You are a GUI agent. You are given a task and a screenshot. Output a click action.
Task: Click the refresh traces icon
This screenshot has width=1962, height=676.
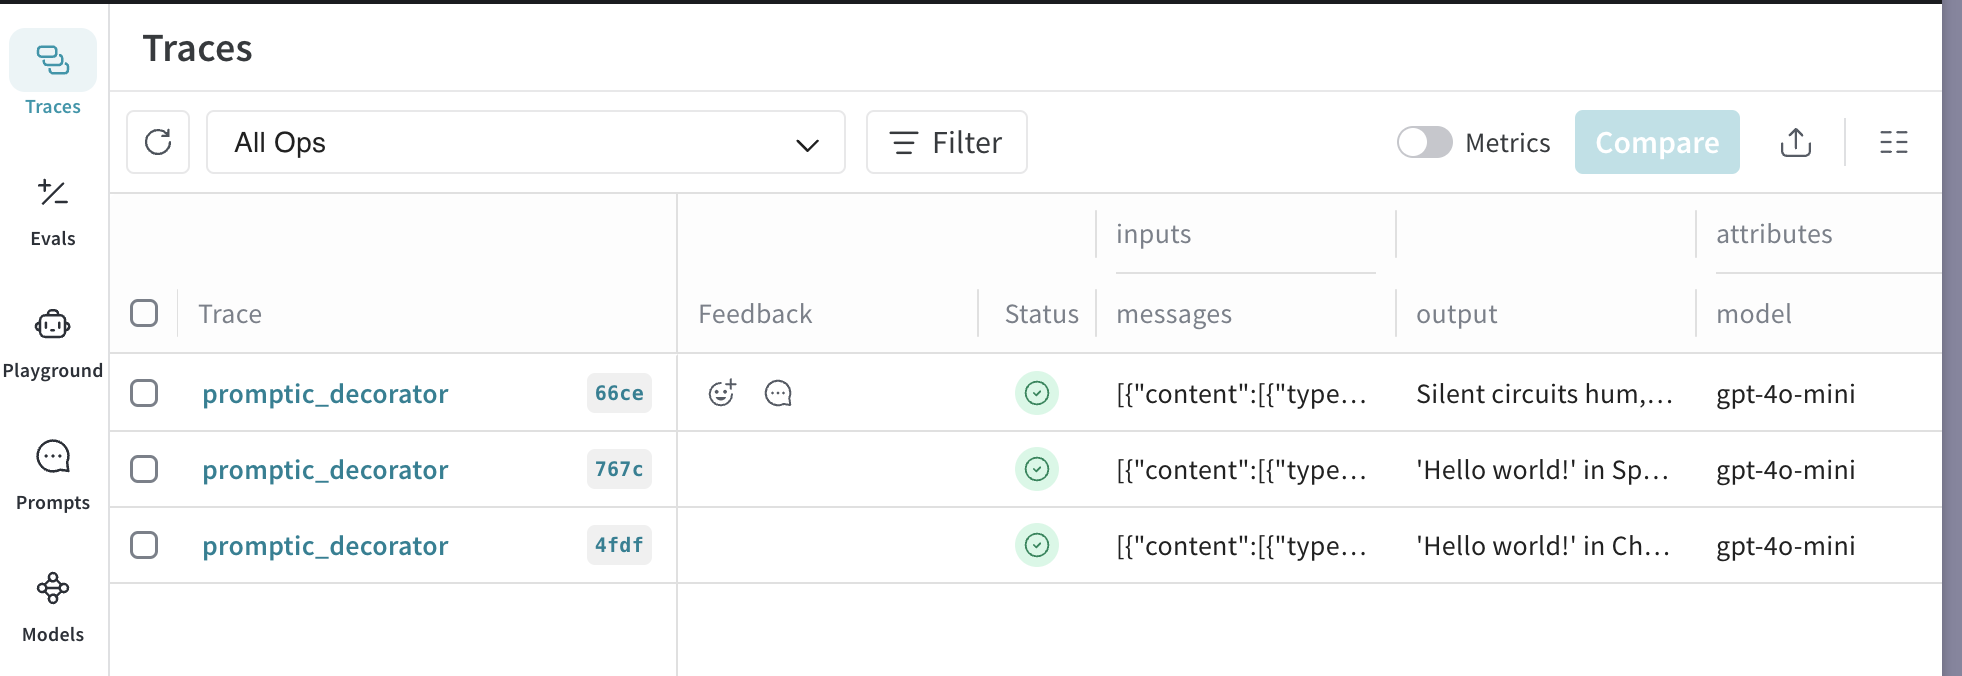tap(158, 142)
